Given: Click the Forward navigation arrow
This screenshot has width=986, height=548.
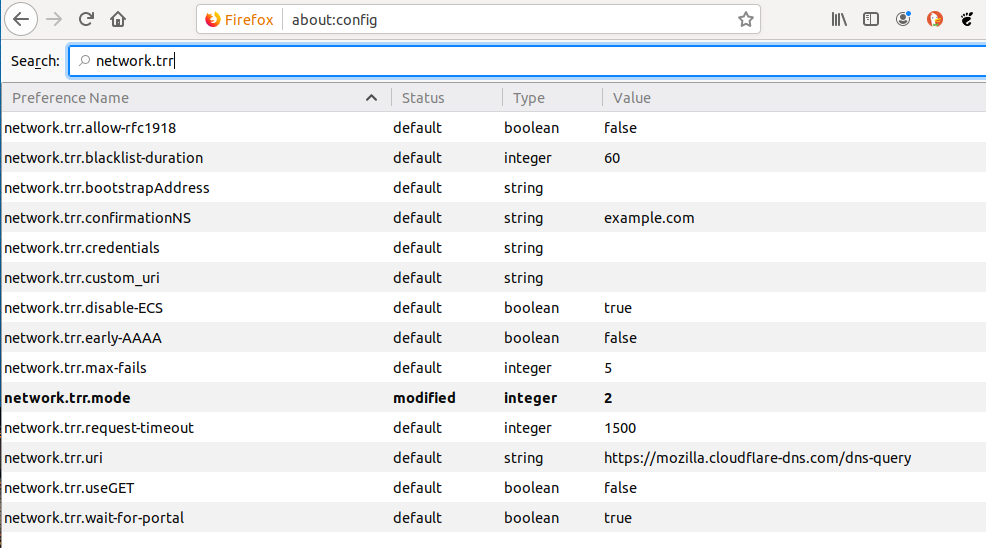Looking at the screenshot, I should point(54,19).
